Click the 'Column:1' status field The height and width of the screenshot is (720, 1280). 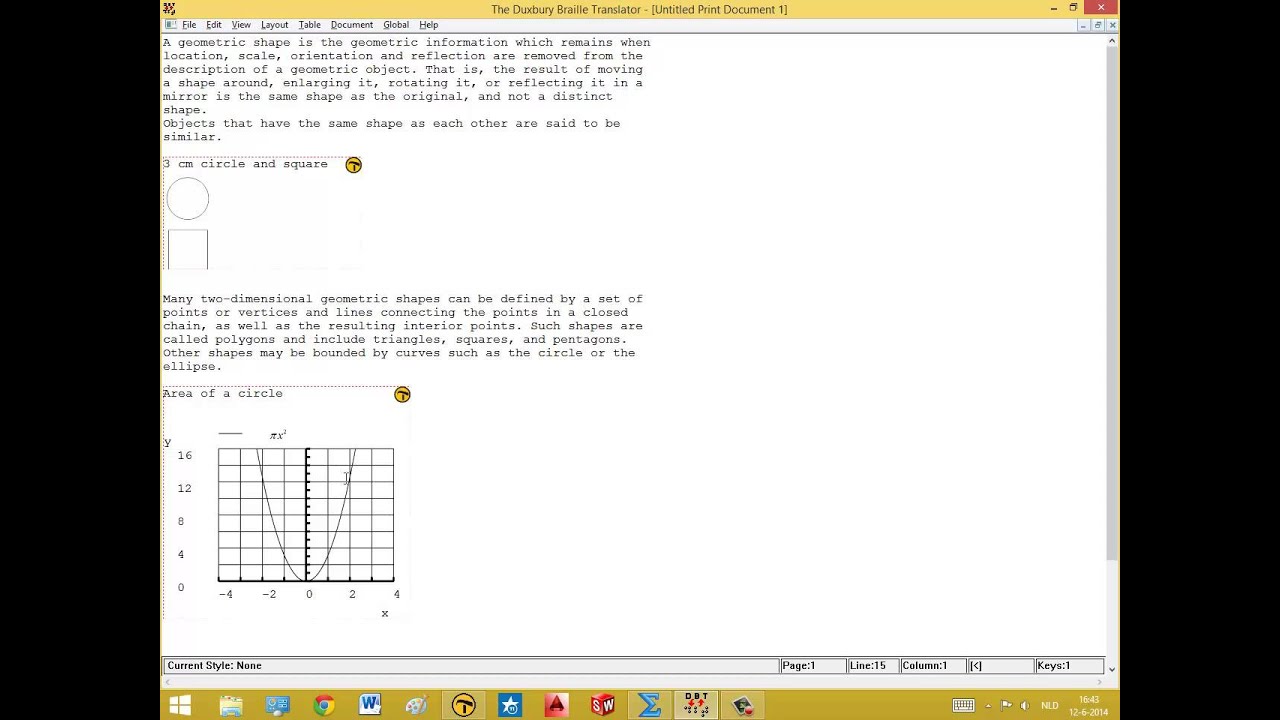(x=933, y=666)
